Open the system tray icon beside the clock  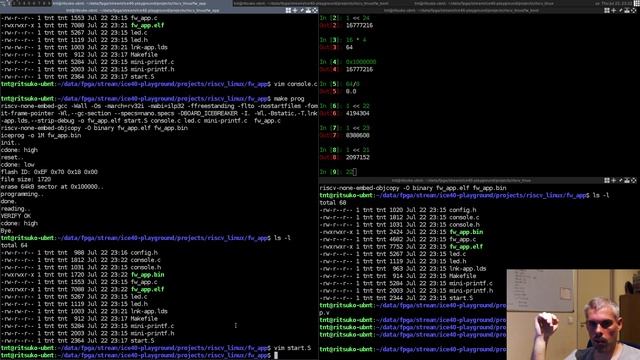coord(637,3)
